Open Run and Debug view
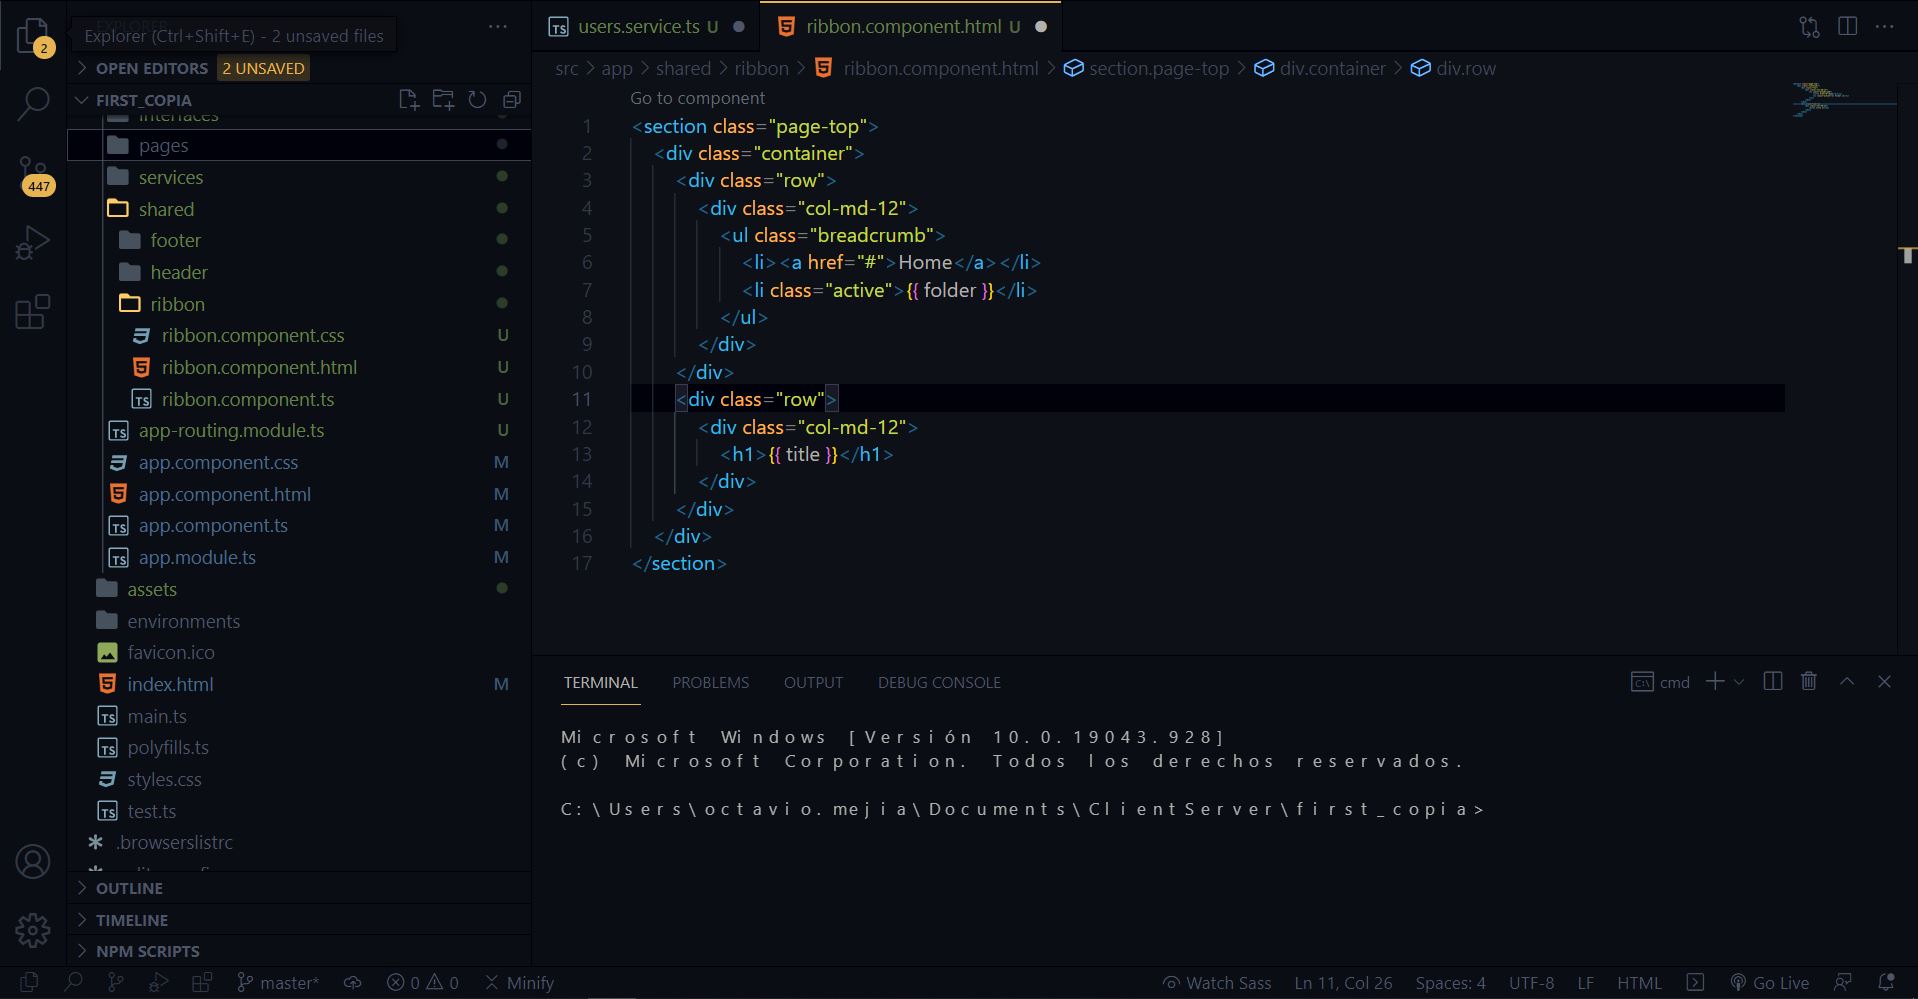Image resolution: width=1918 pixels, height=999 pixels. 33,243
